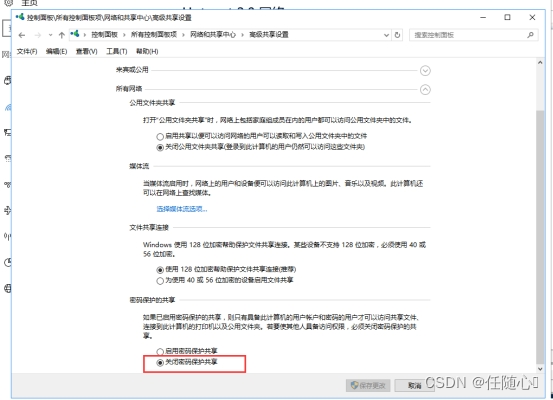Viewport: 553px width, 400px height.
Task: Click the 密码保护的共享 section heading
Action: point(152,300)
